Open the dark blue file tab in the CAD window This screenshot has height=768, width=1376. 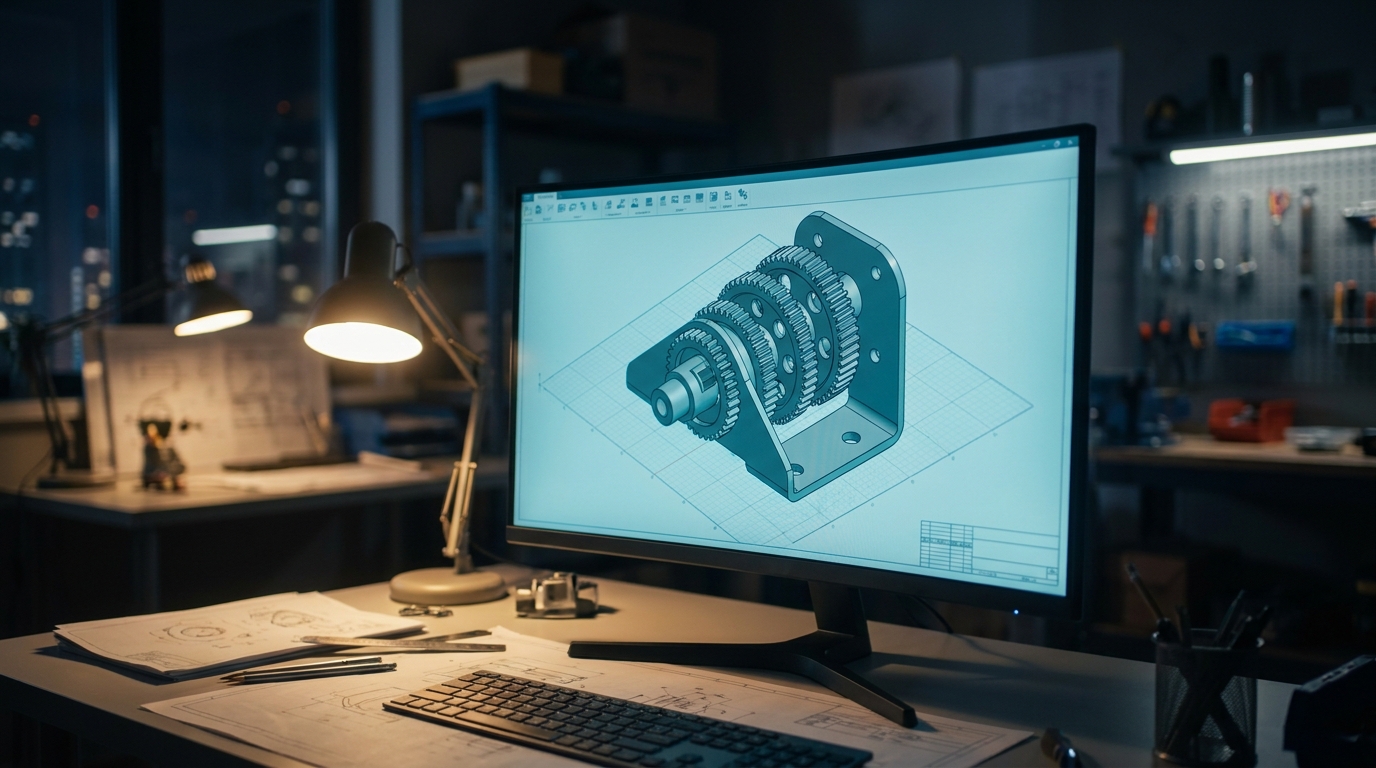pos(527,197)
